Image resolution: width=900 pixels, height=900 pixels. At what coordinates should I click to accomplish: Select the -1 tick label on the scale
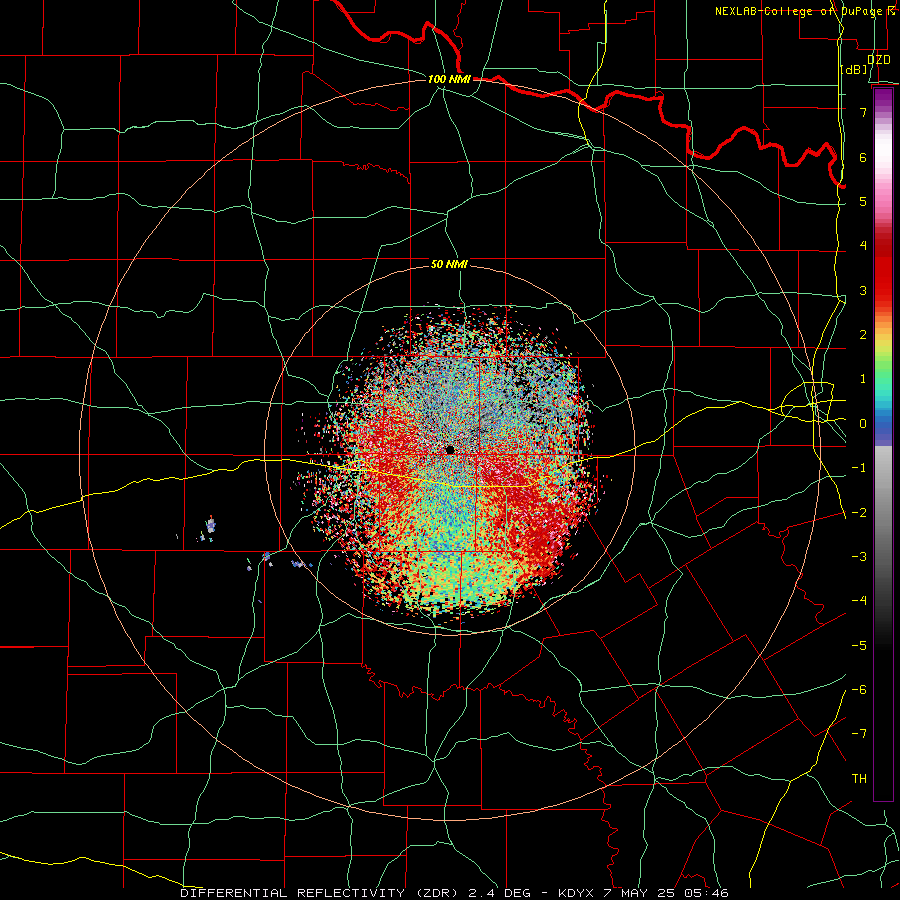859,468
